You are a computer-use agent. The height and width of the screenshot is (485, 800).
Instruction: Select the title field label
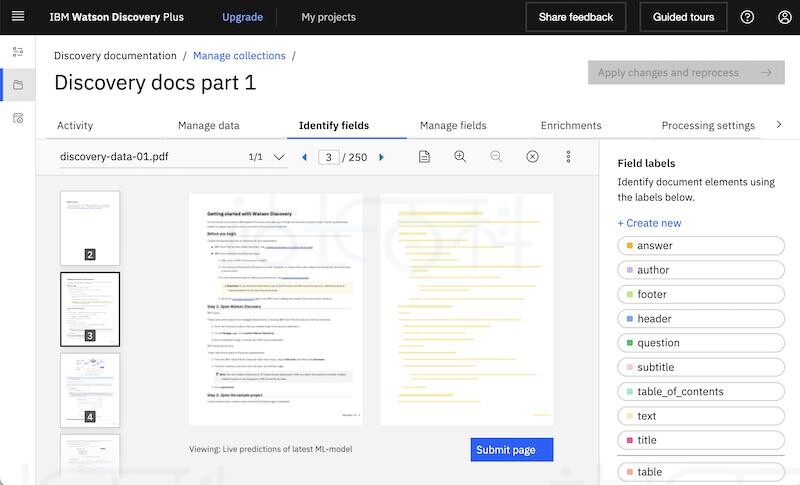coord(701,440)
